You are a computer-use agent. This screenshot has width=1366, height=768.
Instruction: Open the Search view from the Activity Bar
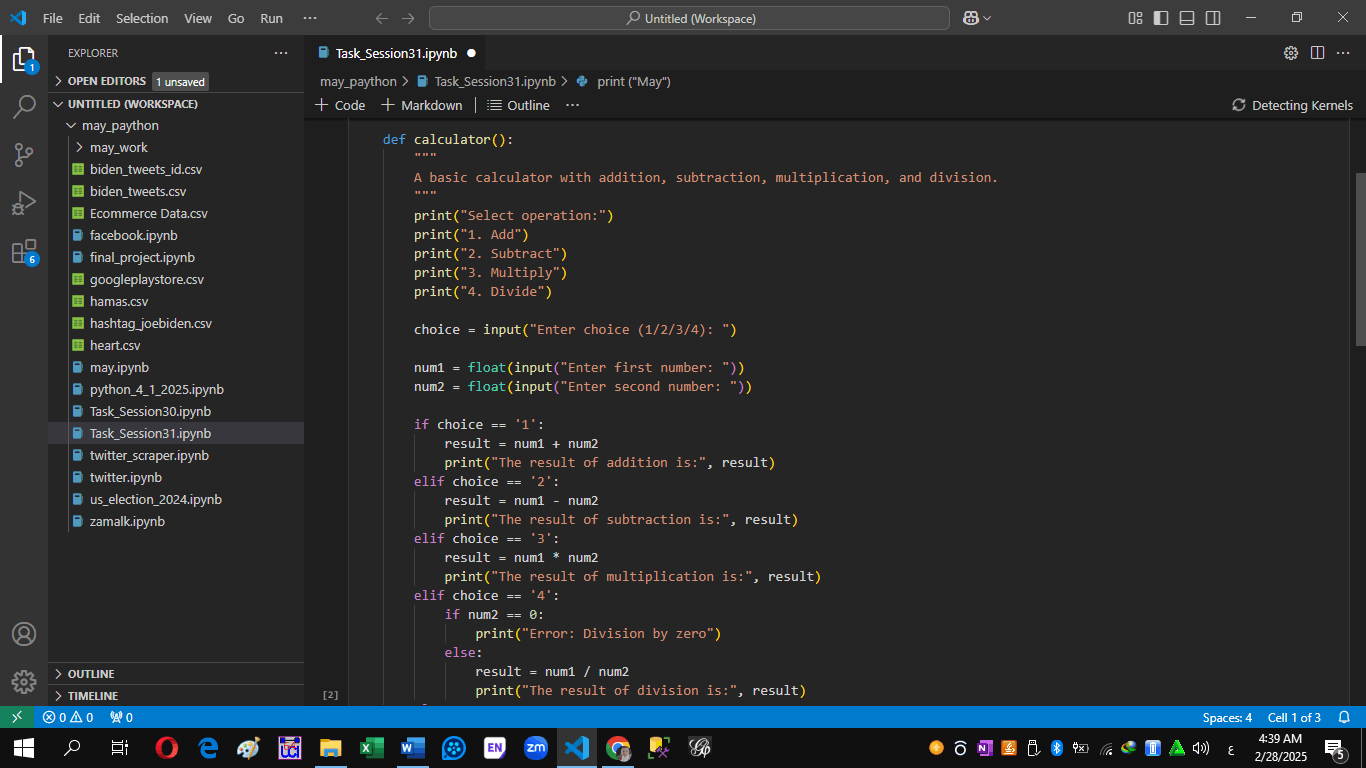point(24,105)
